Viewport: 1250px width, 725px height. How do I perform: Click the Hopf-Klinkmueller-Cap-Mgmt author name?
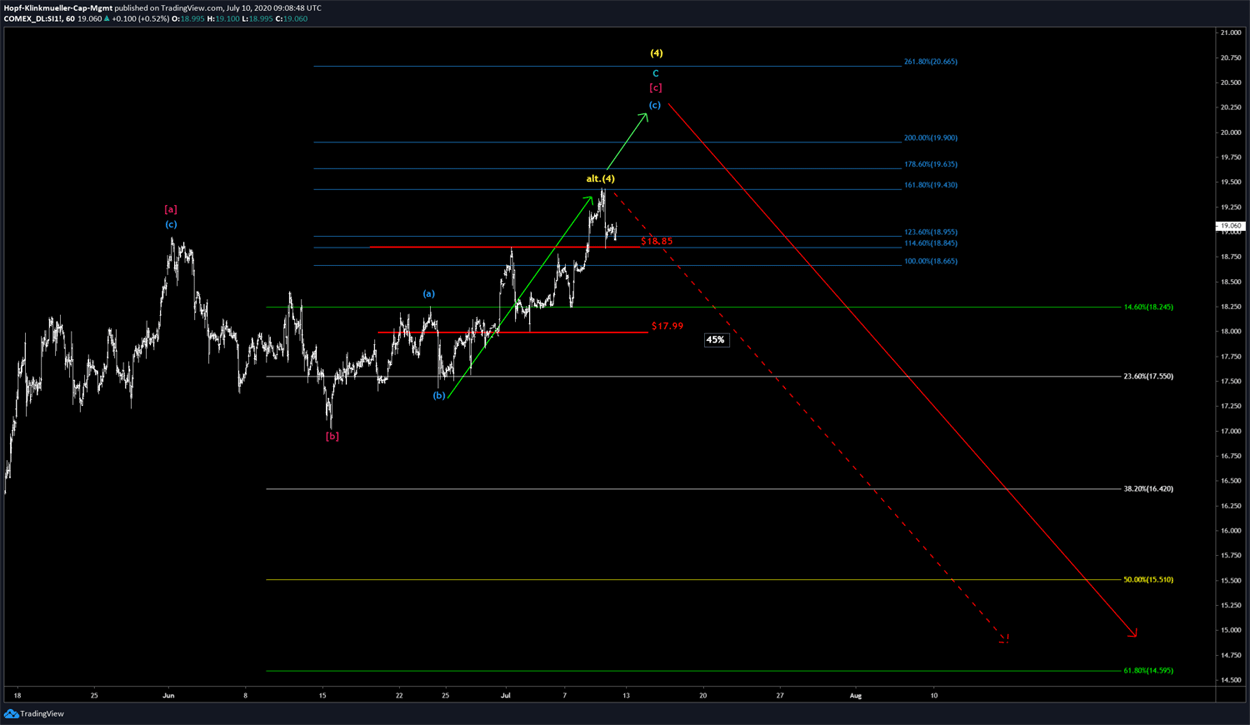(58, 7)
